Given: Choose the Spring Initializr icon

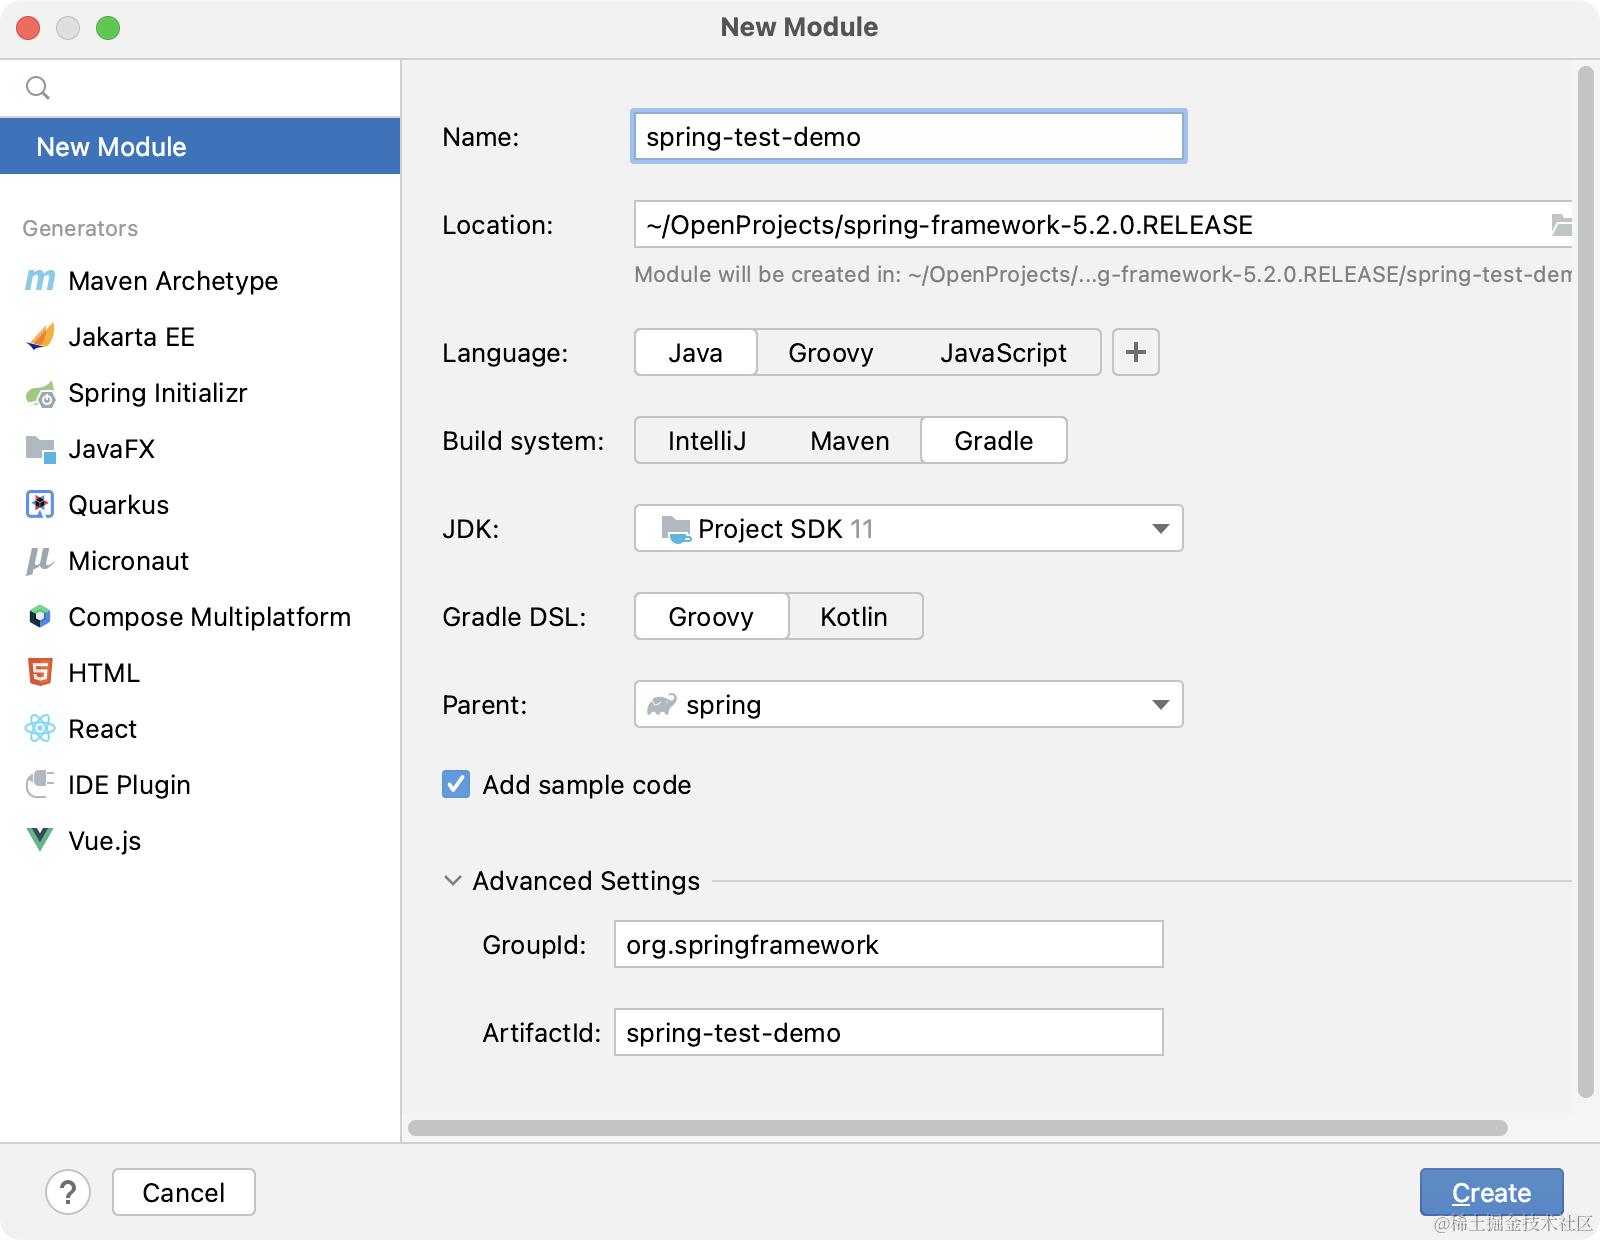Looking at the screenshot, I should 40,394.
